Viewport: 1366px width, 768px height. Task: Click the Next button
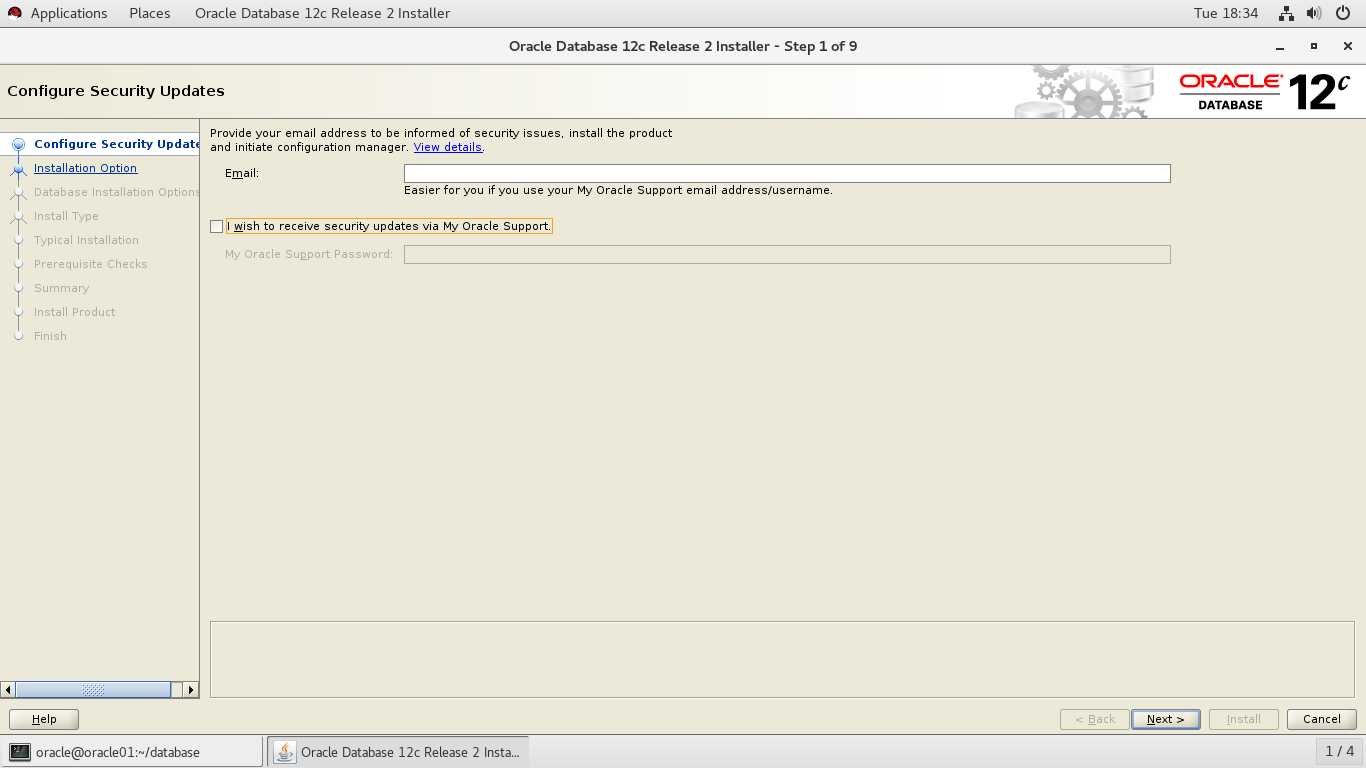click(1166, 719)
